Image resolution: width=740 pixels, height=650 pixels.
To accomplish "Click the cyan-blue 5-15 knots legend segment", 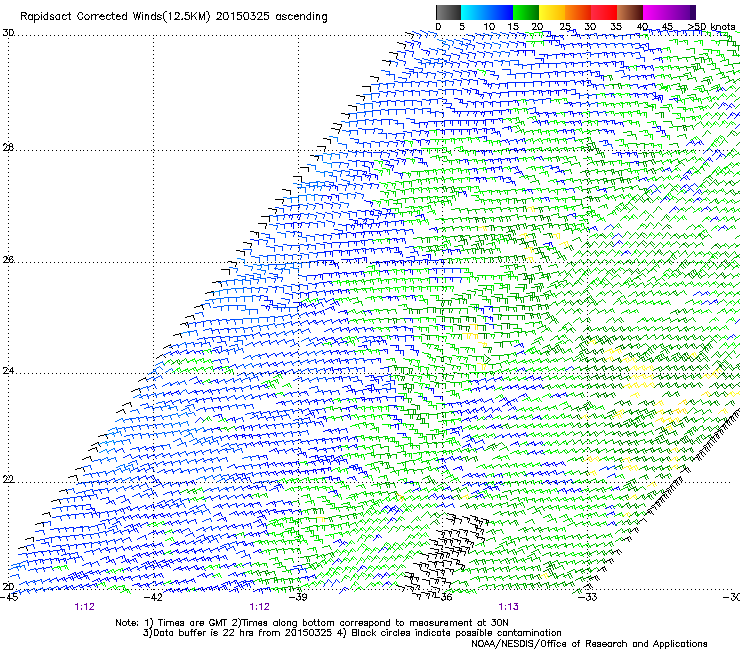I will [487, 12].
